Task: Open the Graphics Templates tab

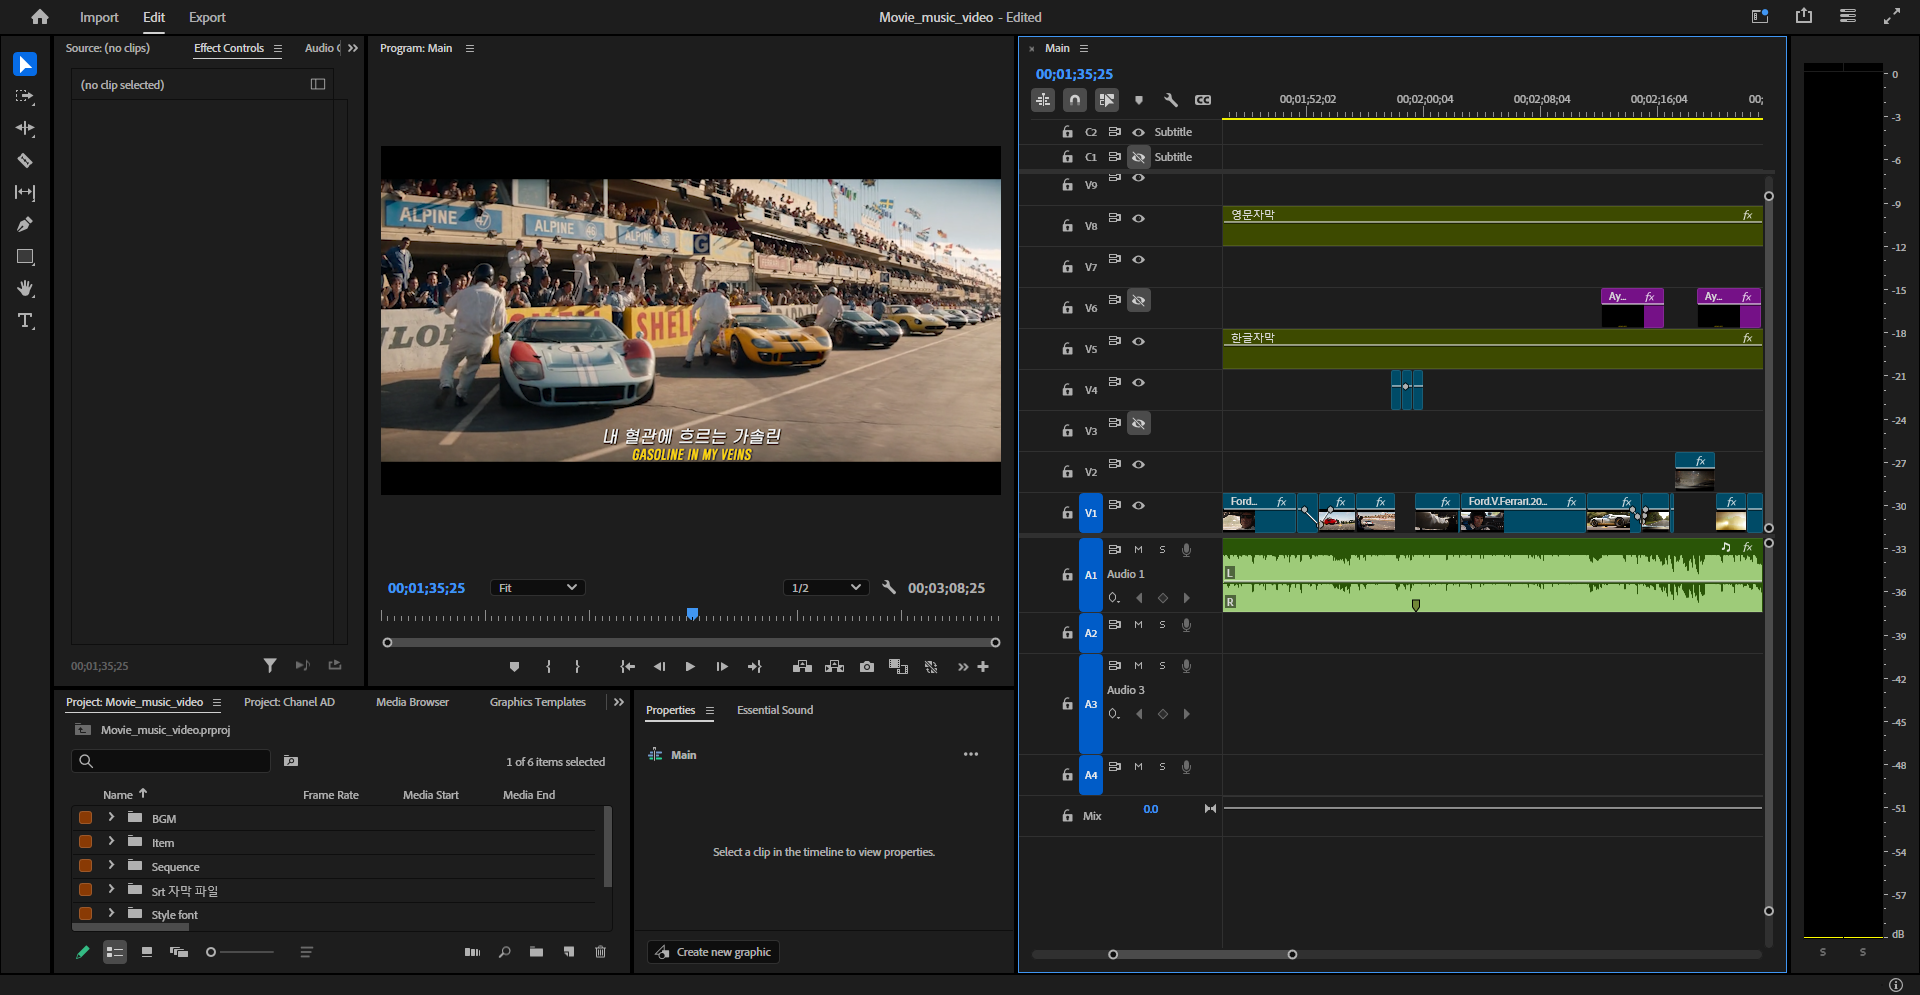Action: [538, 702]
